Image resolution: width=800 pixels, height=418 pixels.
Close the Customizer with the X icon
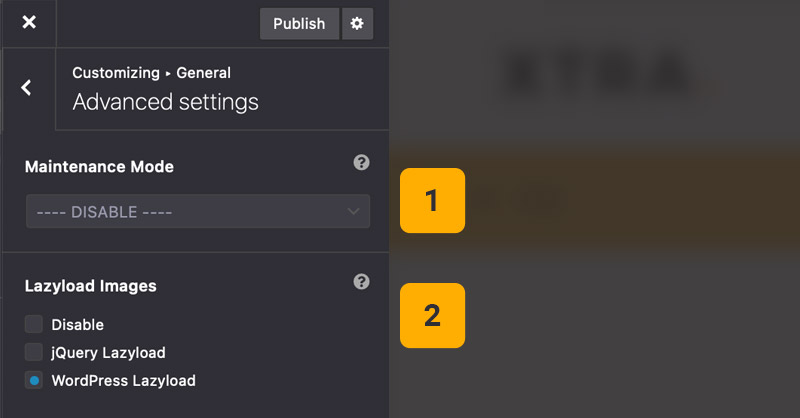coord(29,22)
